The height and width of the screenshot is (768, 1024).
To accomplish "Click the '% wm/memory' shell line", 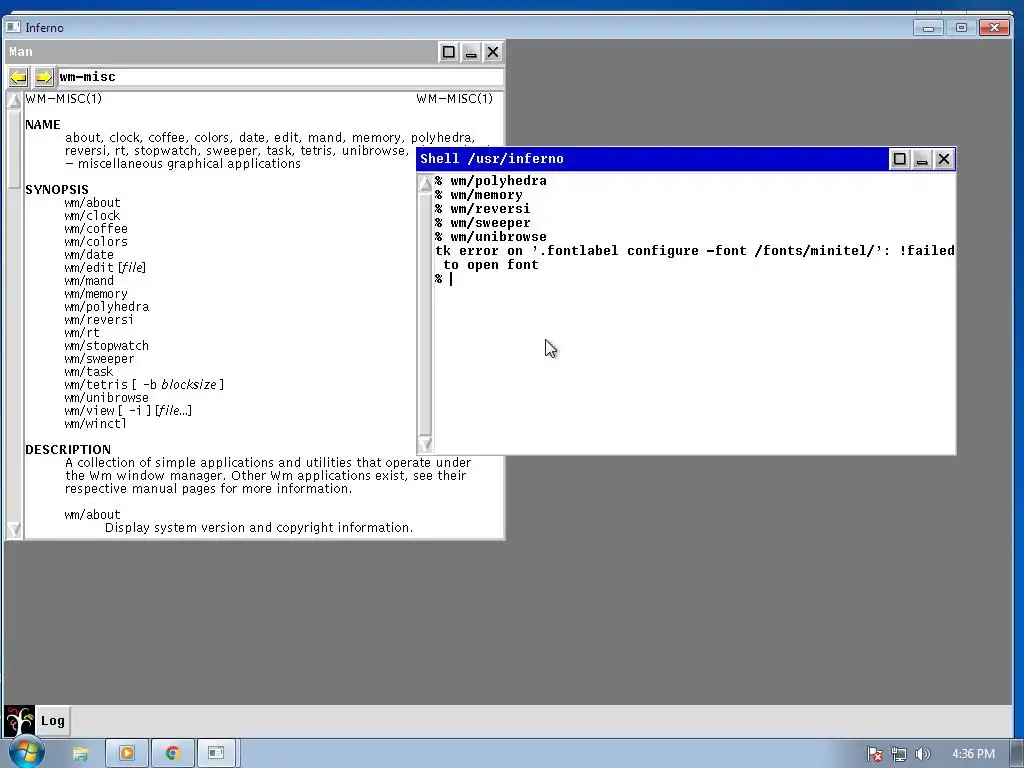I will pos(479,195).
